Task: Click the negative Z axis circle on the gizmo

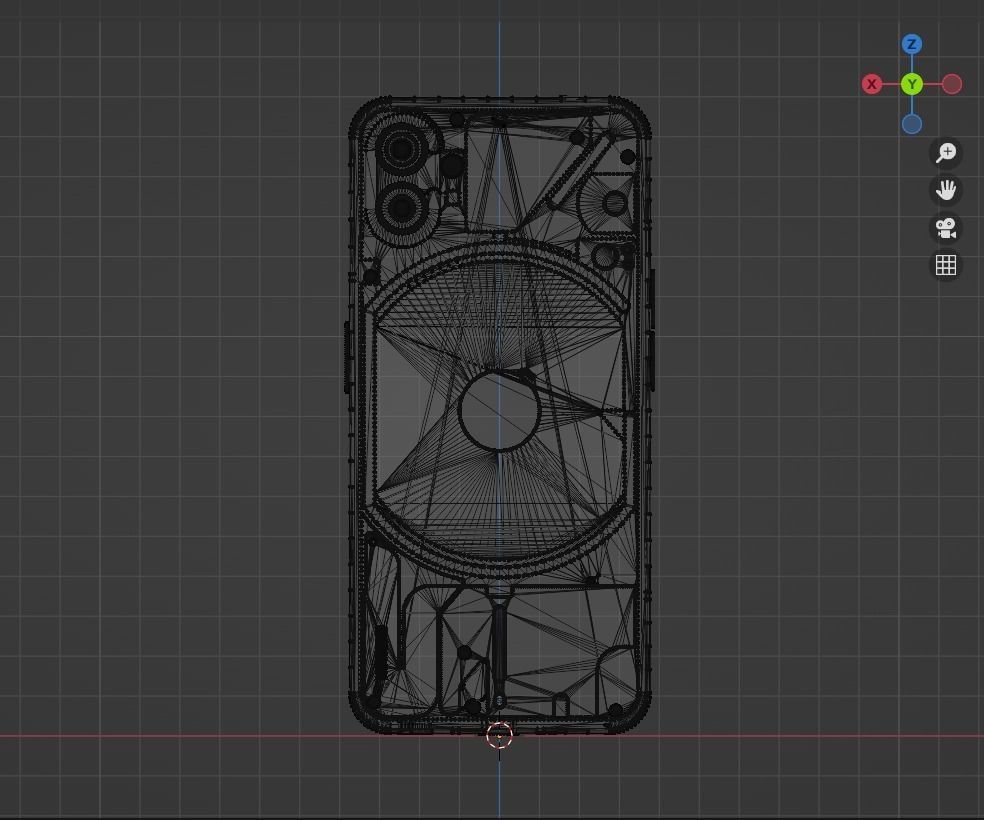Action: tap(912, 124)
